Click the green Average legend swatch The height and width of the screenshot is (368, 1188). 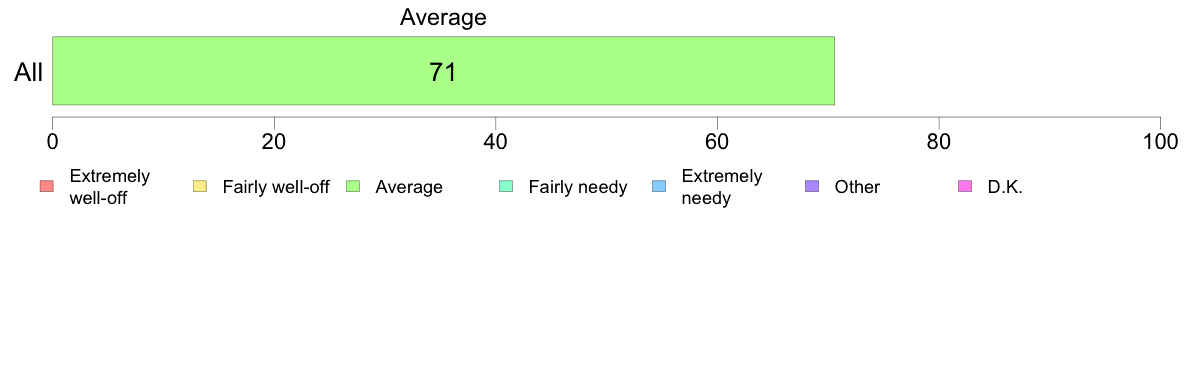(x=352, y=187)
